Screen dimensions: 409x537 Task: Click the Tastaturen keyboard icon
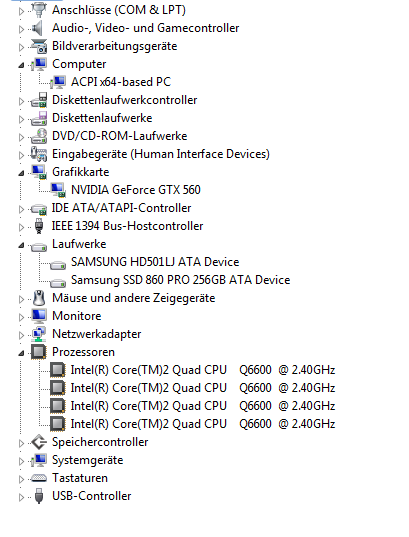pyautogui.click(x=39, y=478)
